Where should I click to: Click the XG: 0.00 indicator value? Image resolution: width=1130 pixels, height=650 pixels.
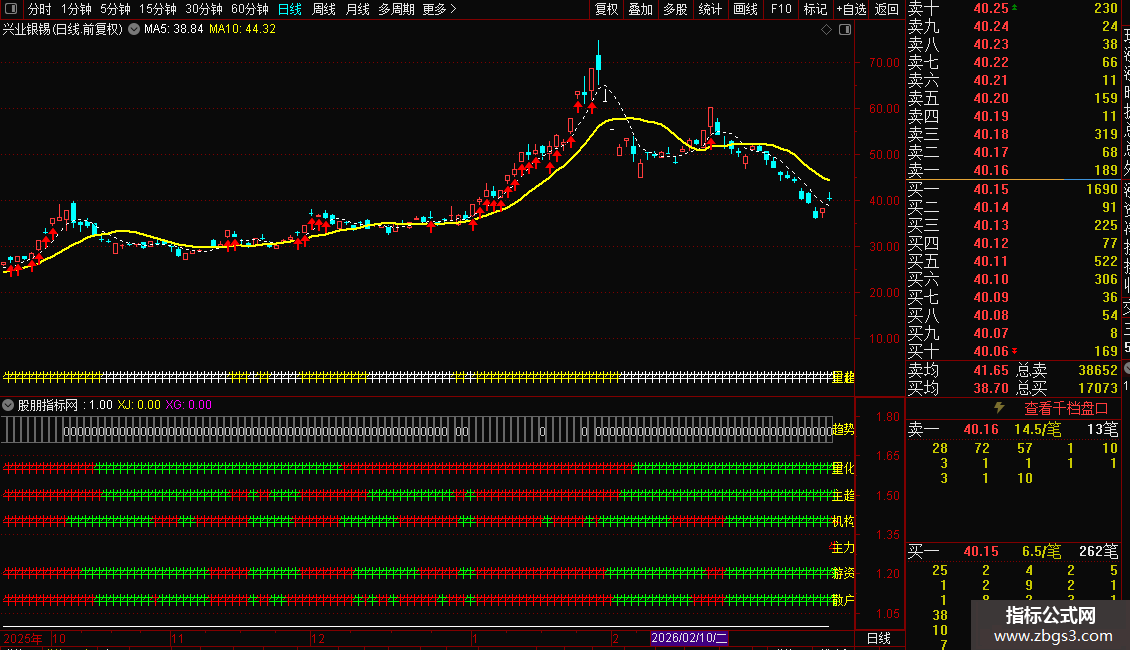(x=189, y=405)
